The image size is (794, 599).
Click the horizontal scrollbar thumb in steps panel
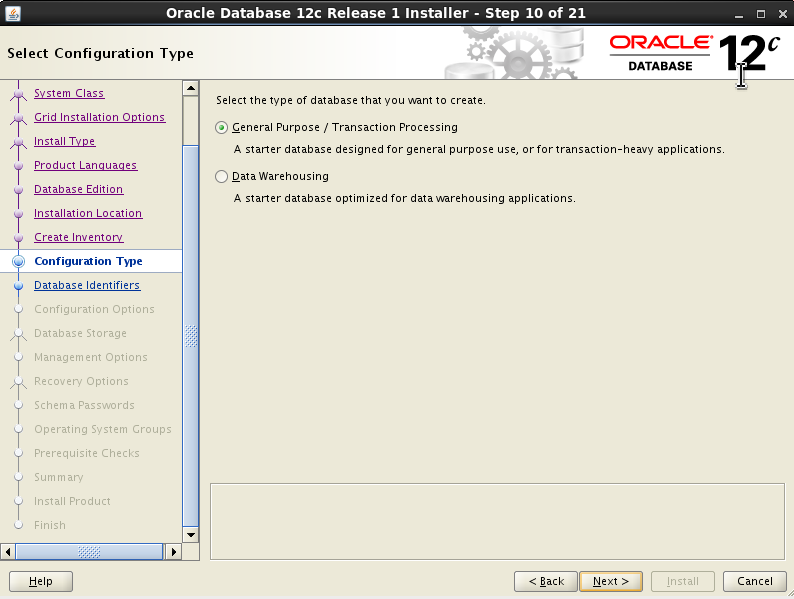coord(89,551)
